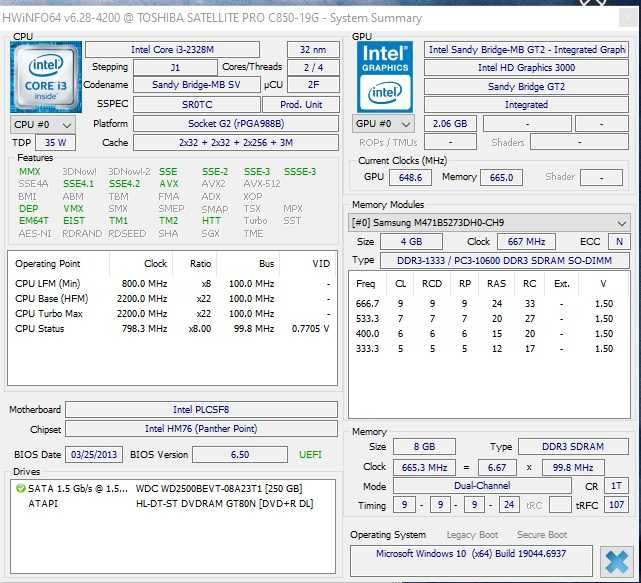Click the Intel HM76 (Panther Point) chipset field
This screenshot has width=641, height=583.
201,429
